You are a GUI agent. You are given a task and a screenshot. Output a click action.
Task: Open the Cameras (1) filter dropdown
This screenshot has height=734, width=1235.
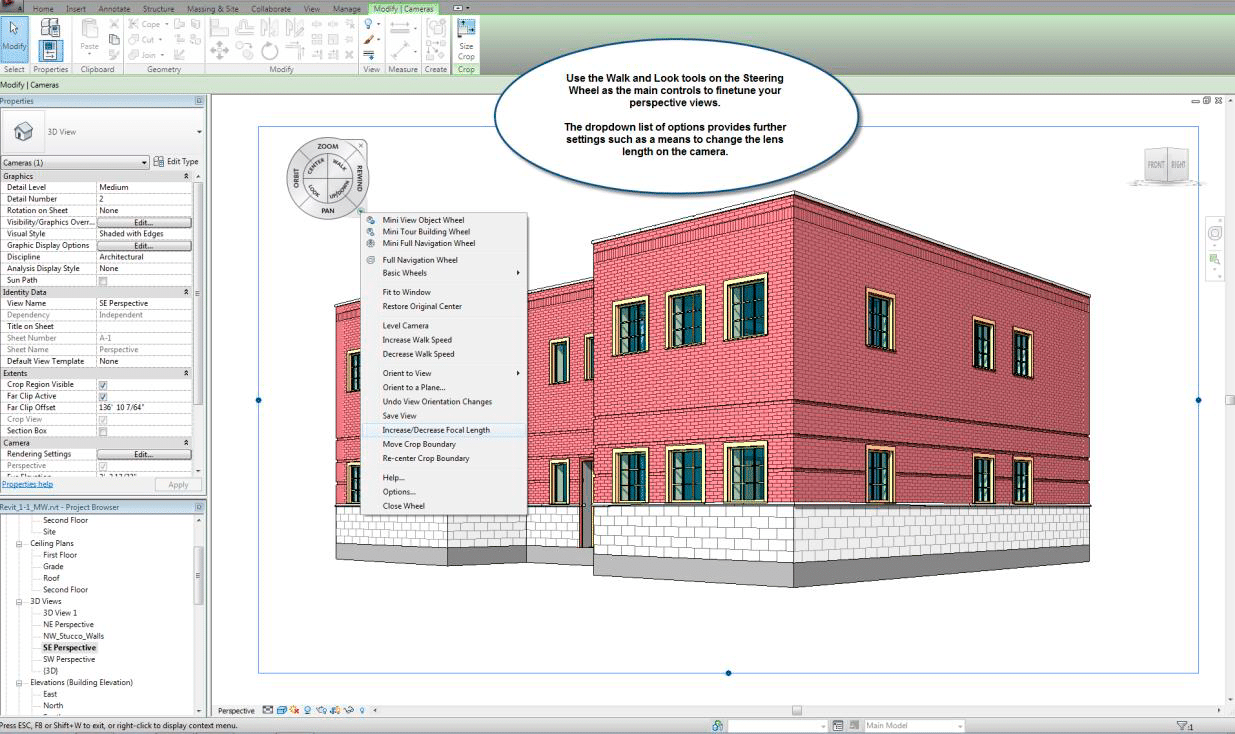[x=144, y=162]
